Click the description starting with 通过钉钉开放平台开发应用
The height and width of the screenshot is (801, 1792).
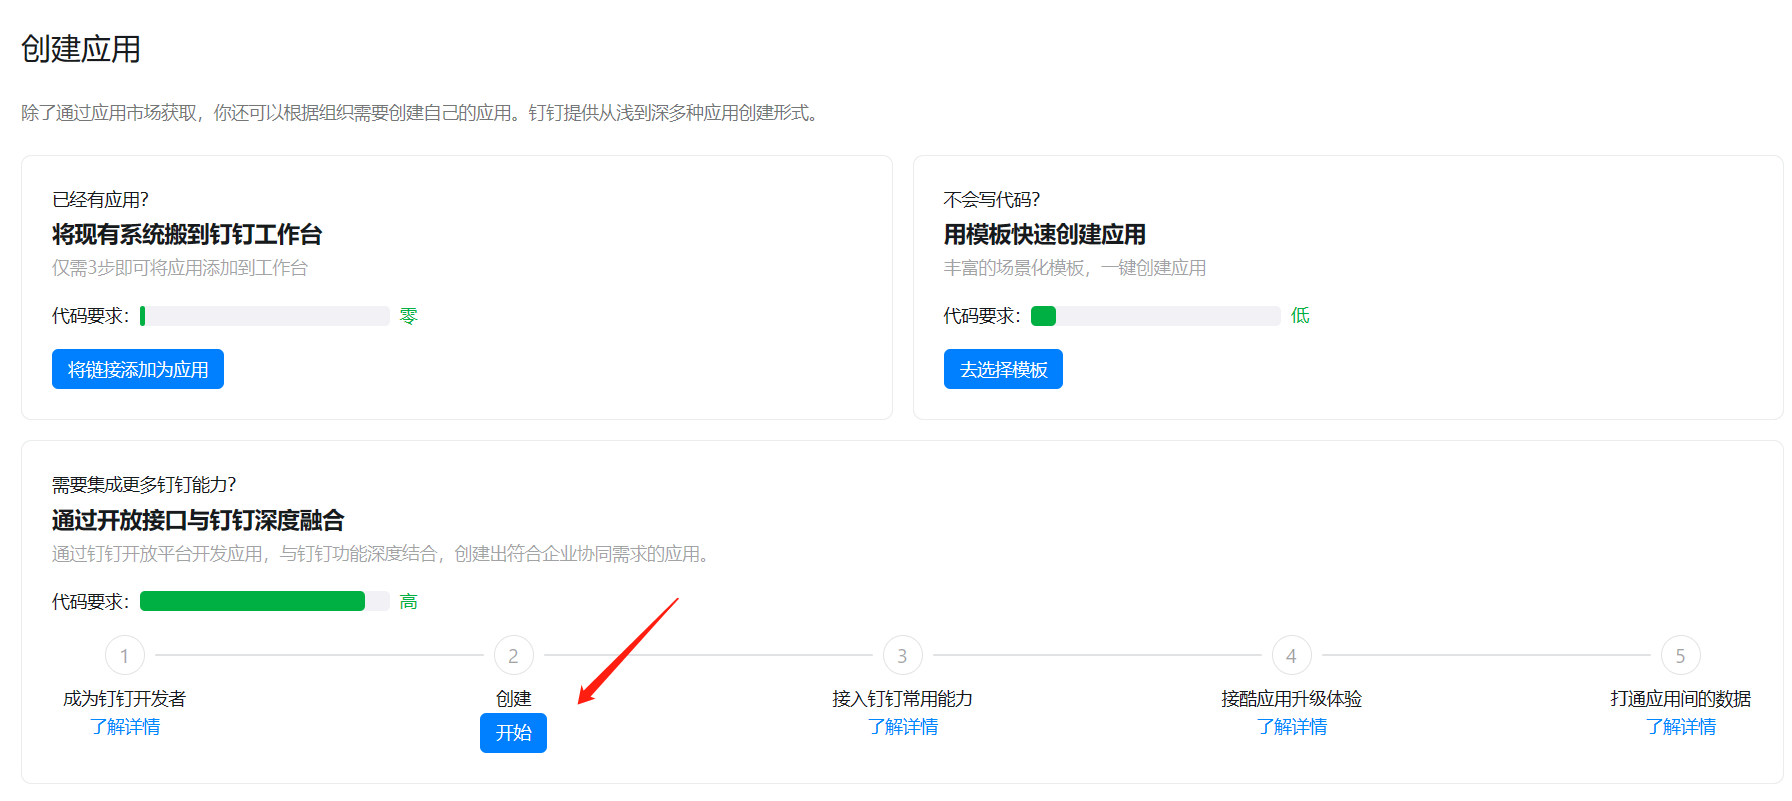tap(384, 554)
